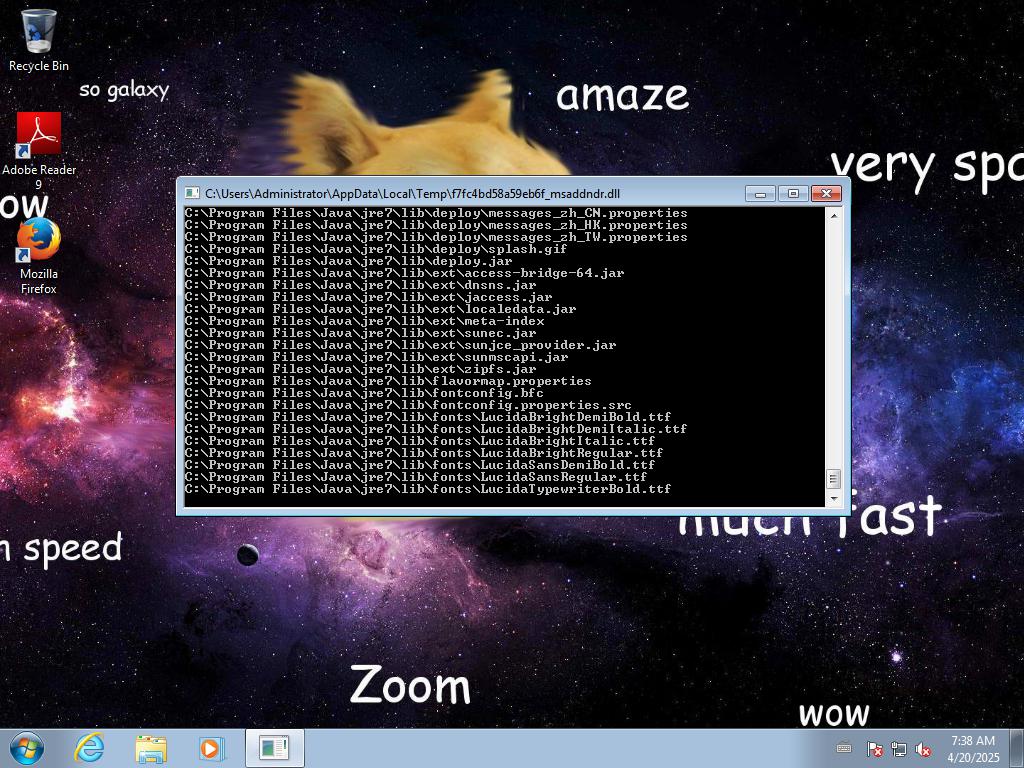Screen dimensions: 1024x768
Task: Click the console scrollbar down arrow
Action: coord(833,499)
